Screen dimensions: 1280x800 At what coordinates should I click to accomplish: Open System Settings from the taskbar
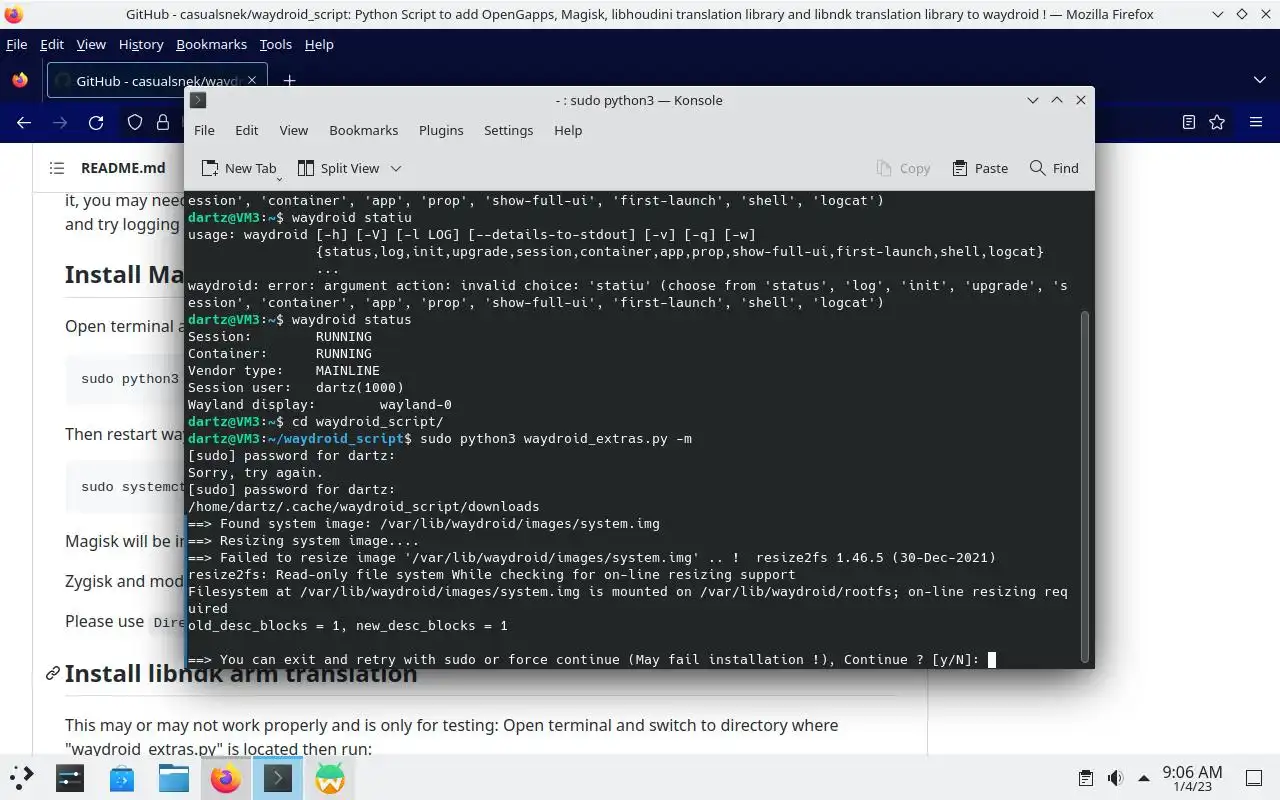click(x=70, y=778)
